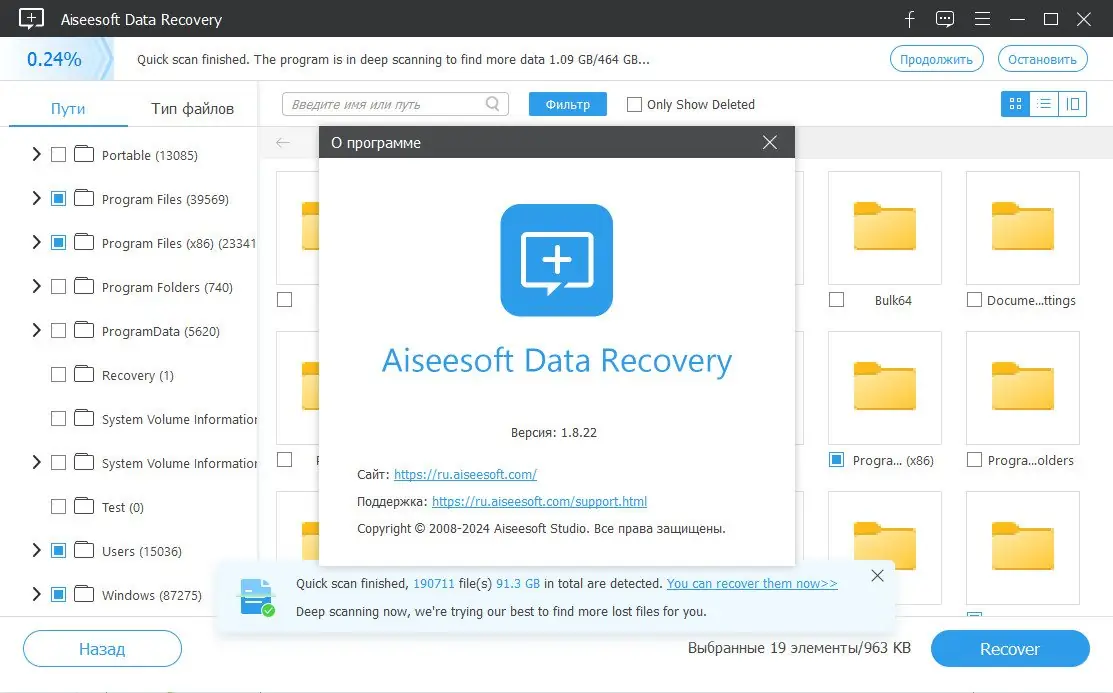Click the scan-complete document icon in notification
The width and height of the screenshot is (1113, 693).
256,597
